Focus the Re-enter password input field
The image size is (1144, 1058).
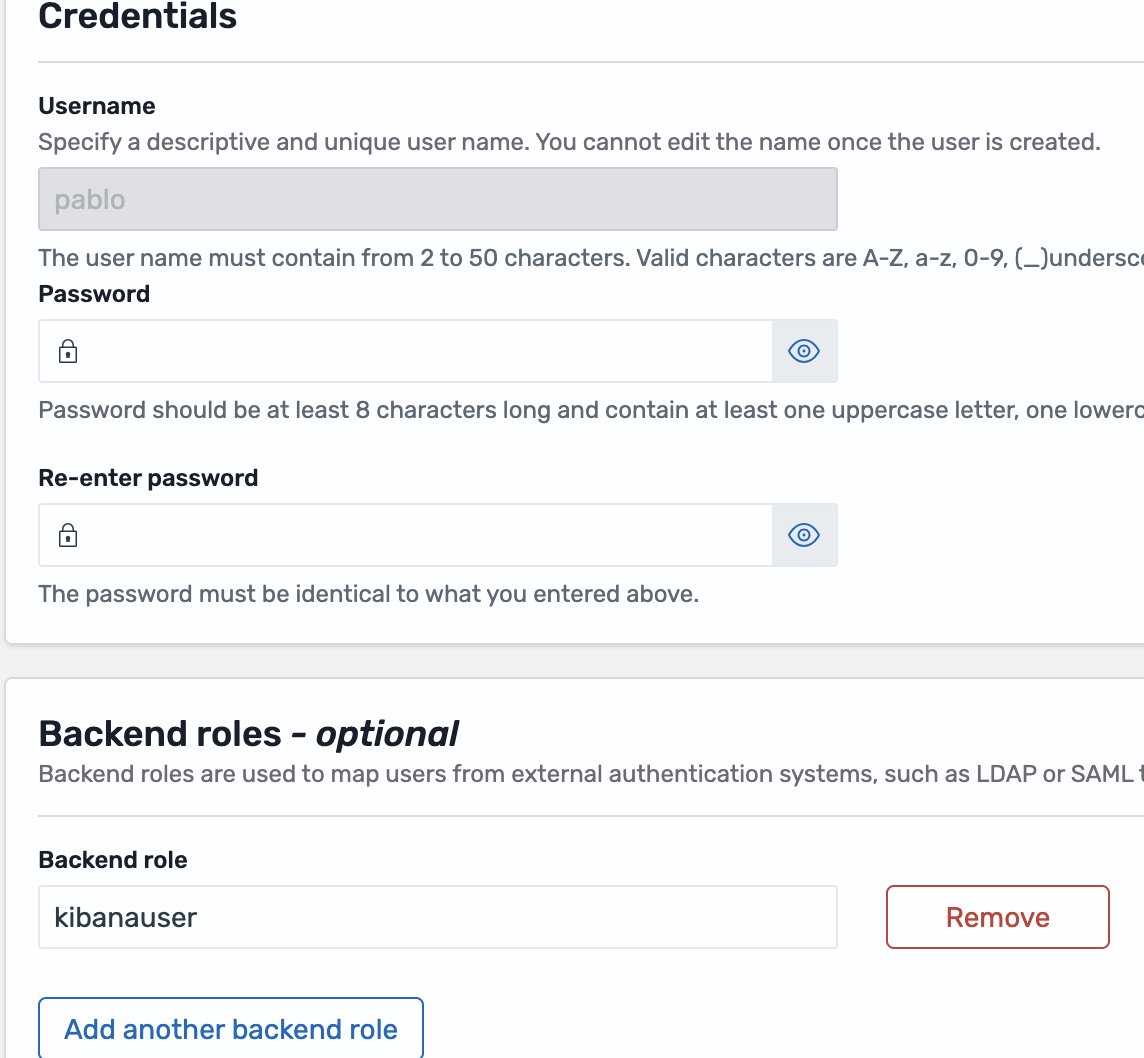(420, 535)
